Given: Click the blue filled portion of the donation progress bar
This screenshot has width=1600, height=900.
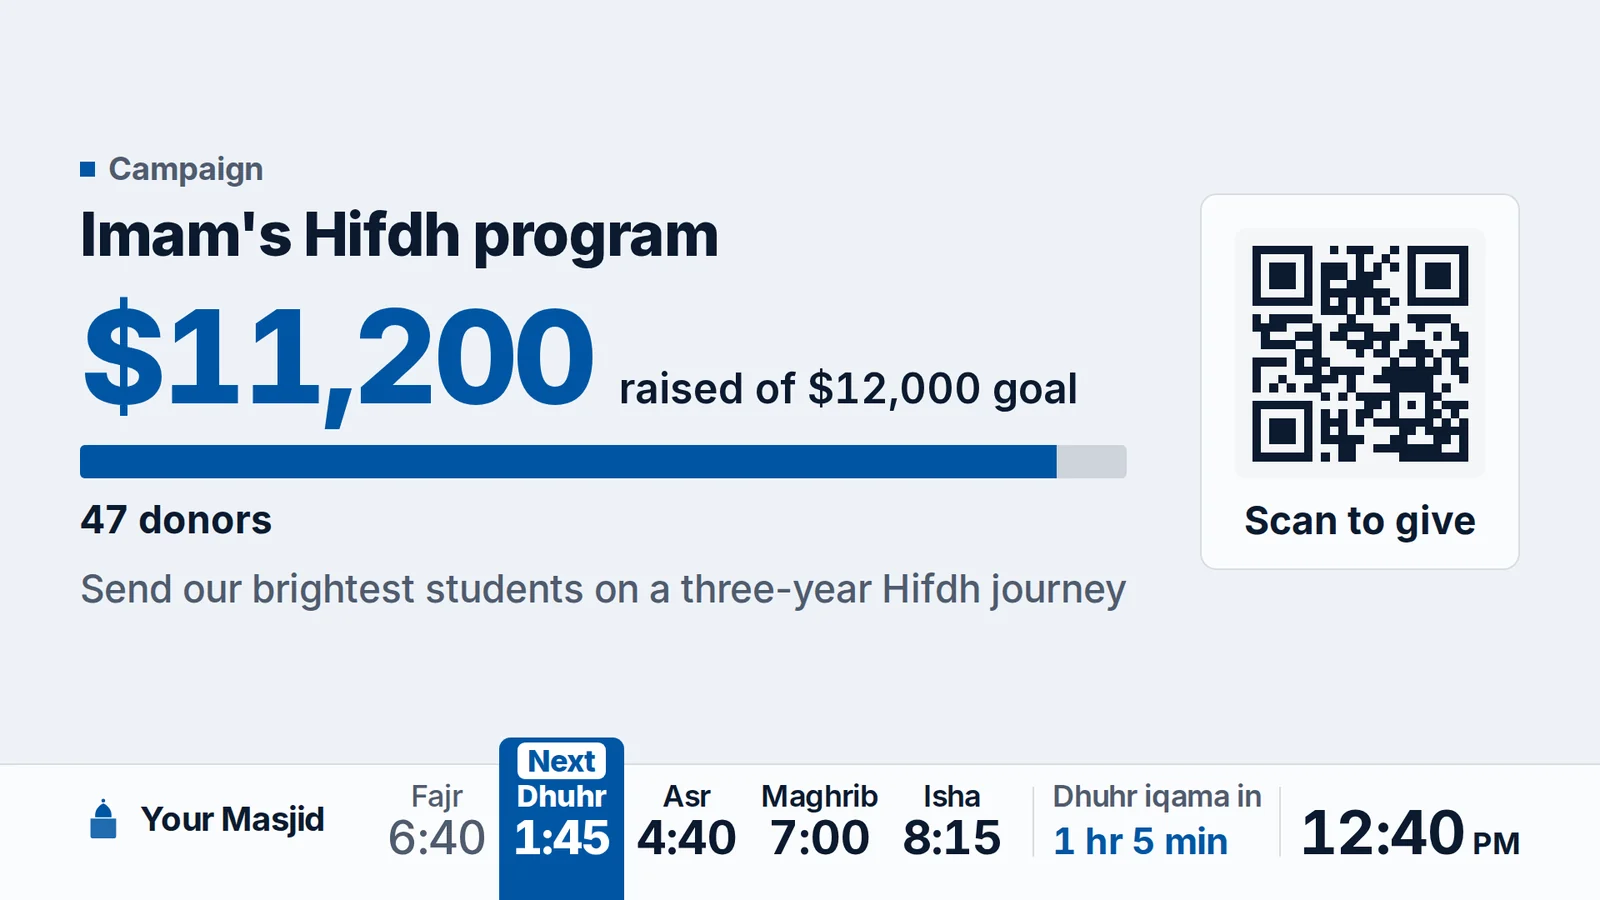Looking at the screenshot, I should (568, 462).
